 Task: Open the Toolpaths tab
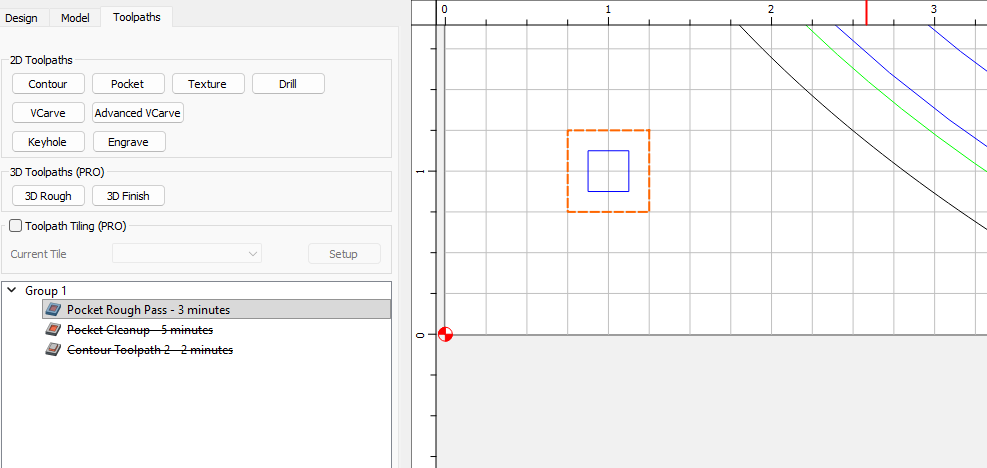pyautogui.click(x=136, y=18)
